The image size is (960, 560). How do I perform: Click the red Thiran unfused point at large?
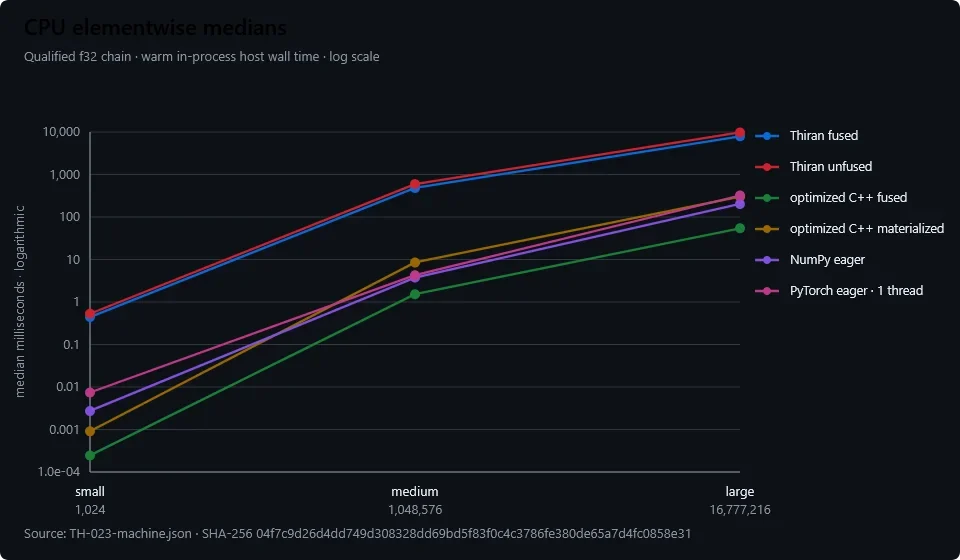pos(740,132)
